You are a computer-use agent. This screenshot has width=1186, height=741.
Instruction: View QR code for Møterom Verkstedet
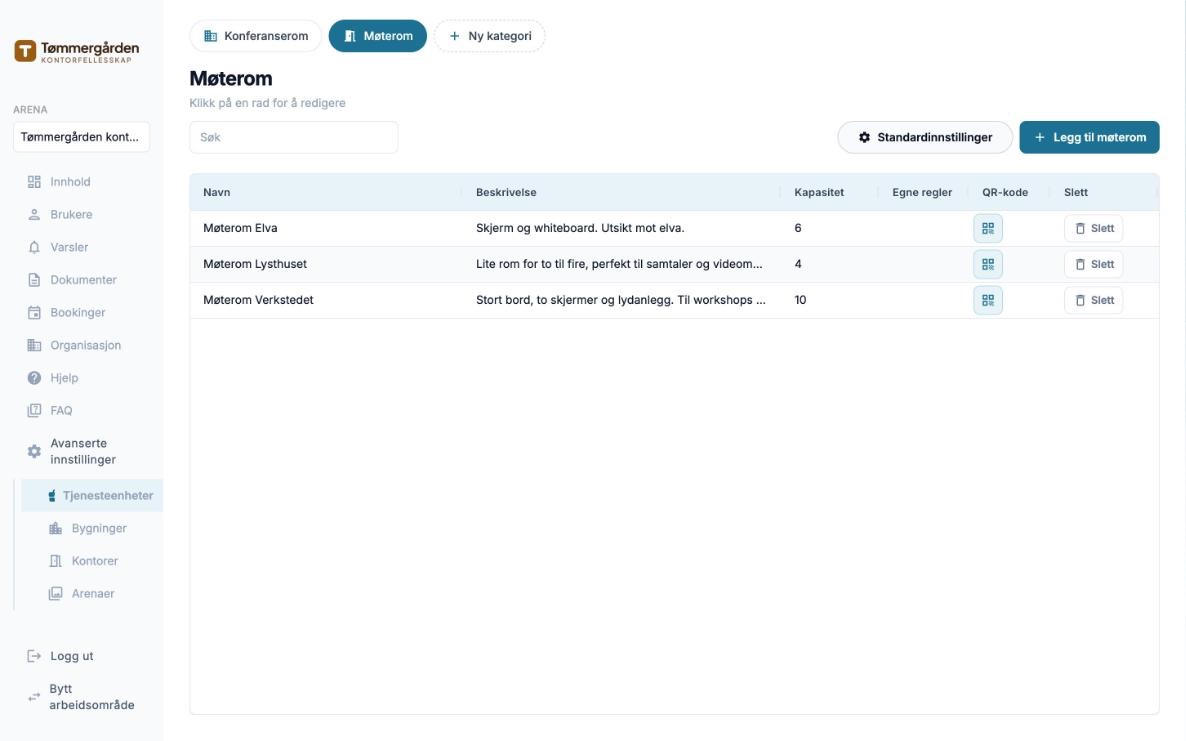(987, 300)
